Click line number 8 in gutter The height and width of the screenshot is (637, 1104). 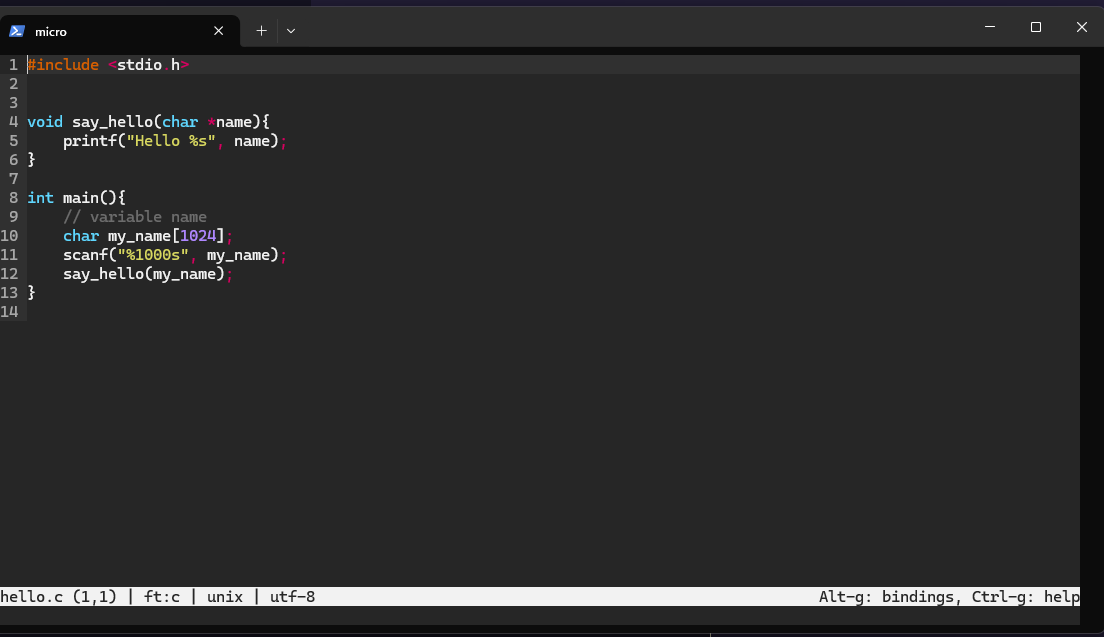(13, 198)
